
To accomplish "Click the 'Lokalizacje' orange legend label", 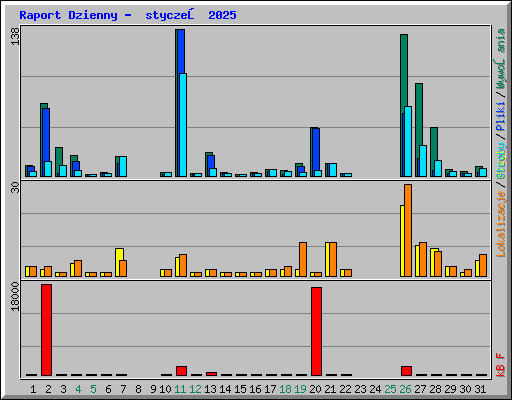I will (x=501, y=224).
